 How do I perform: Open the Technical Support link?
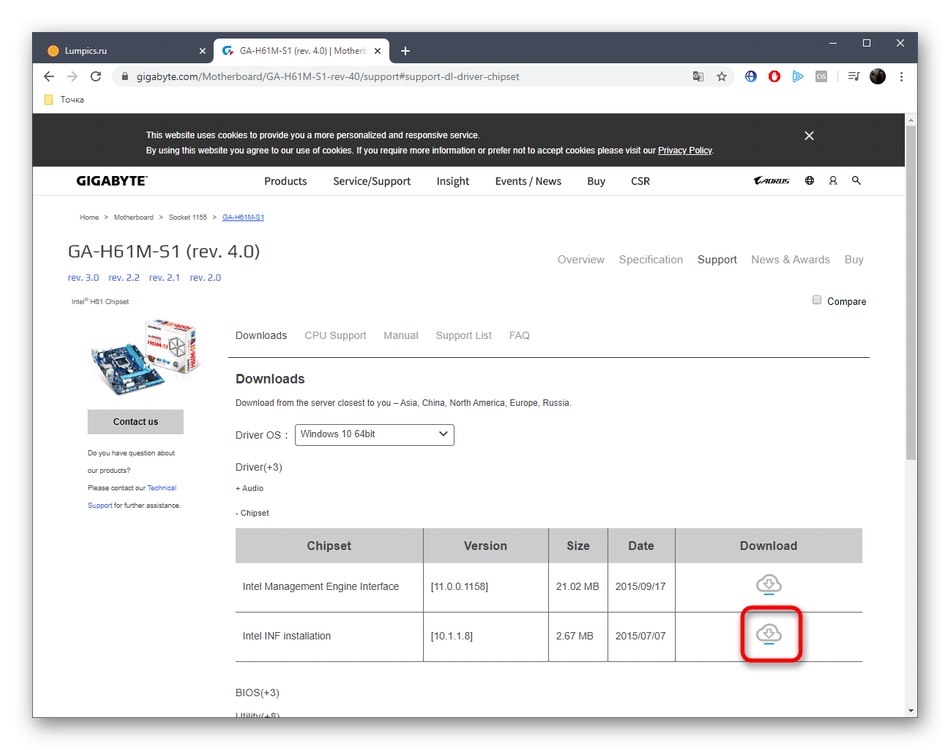click(x=162, y=488)
